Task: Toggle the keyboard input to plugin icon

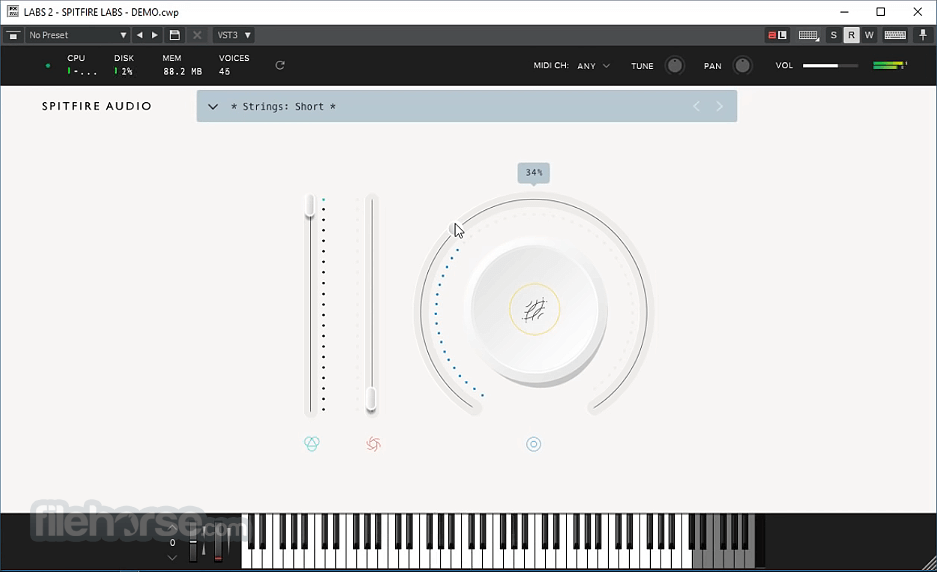Action: point(895,35)
